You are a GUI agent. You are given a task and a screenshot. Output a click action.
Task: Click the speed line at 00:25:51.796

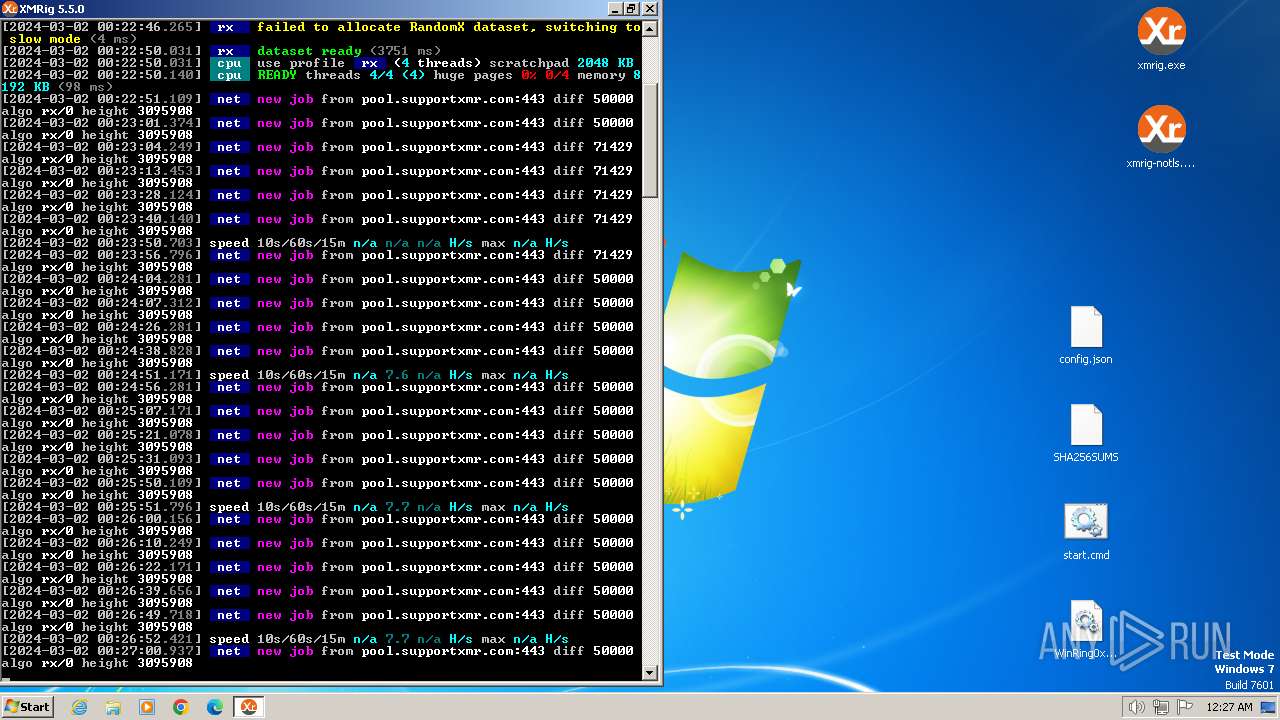[x=285, y=507]
